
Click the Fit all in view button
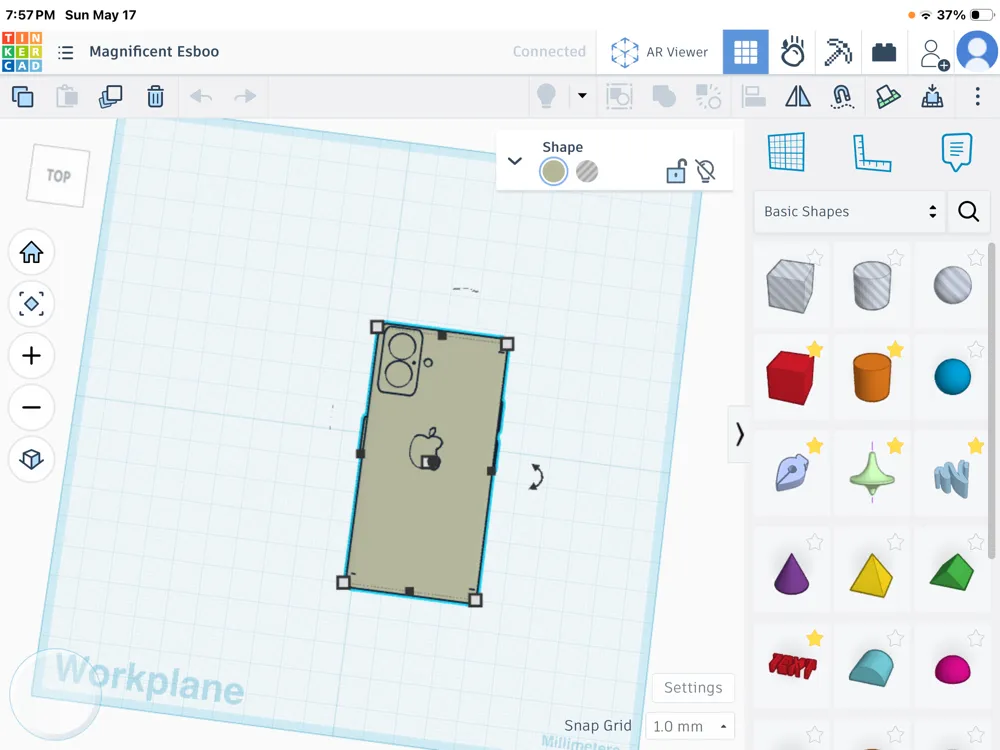31,304
